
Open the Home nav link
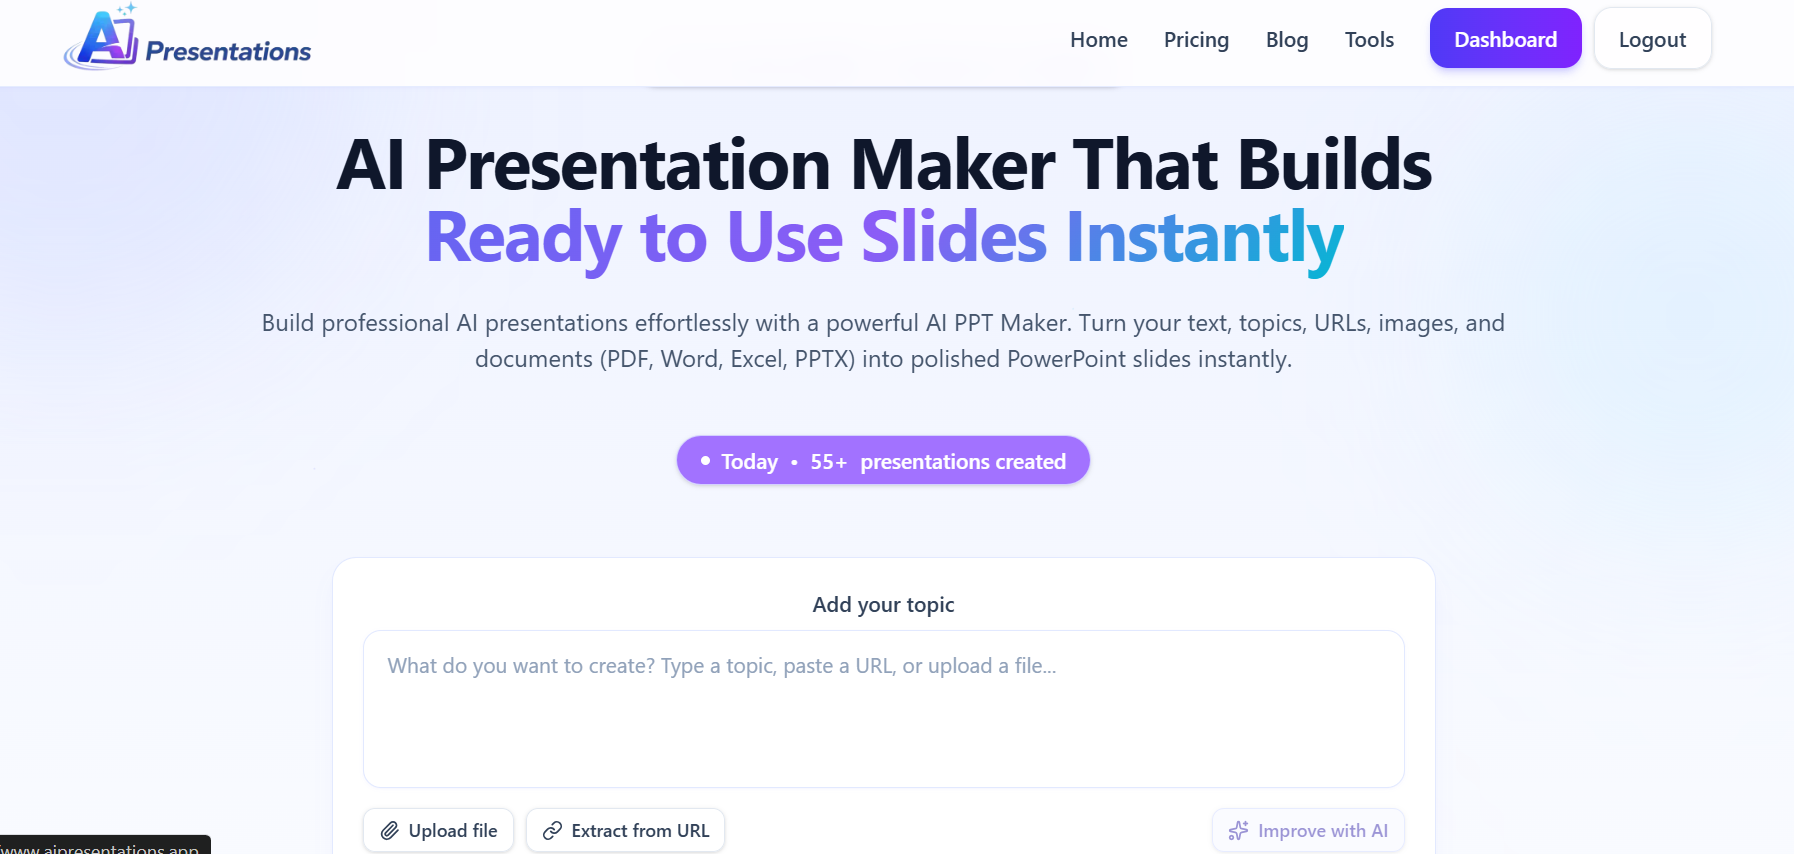coord(1098,40)
